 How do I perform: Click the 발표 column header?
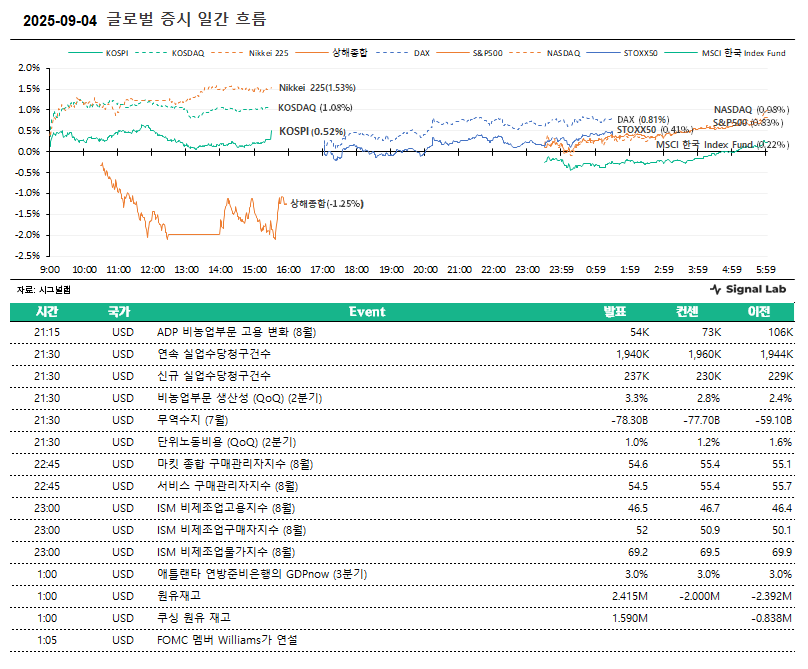click(615, 311)
